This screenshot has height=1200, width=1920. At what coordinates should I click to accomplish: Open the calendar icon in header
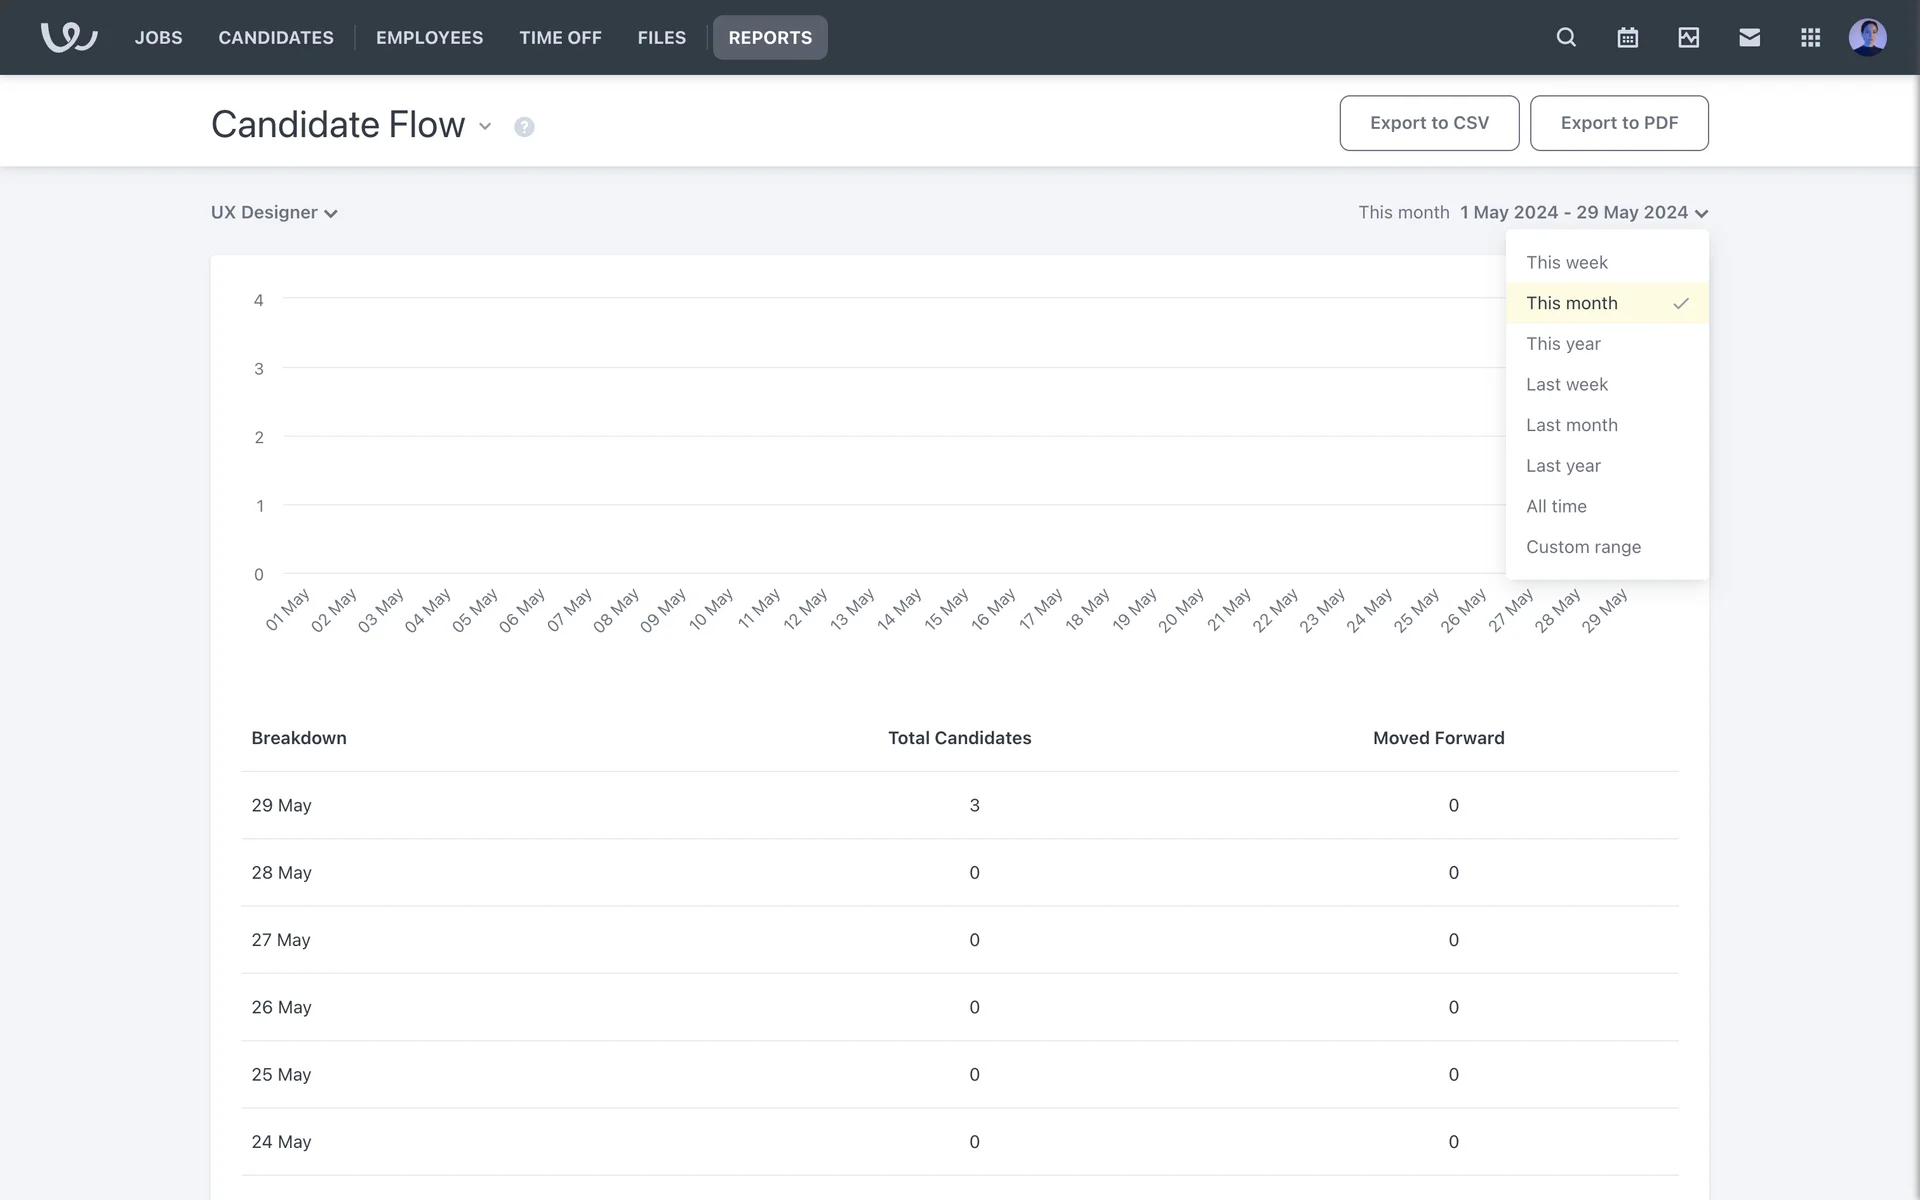coord(1627,37)
